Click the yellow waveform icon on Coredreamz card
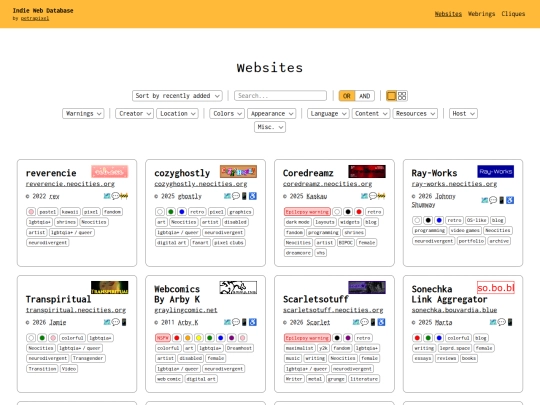This screenshot has height=405, width=540. 381,196
